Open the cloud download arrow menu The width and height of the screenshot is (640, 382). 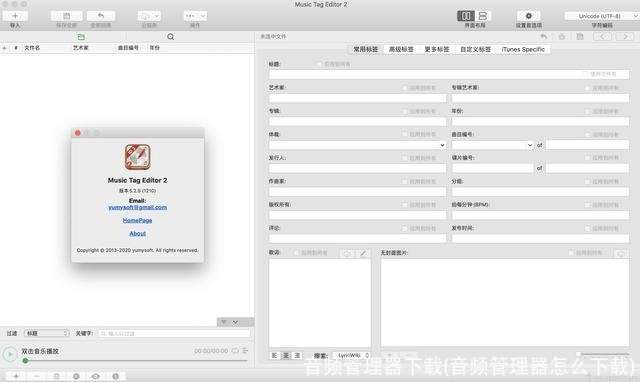point(157,16)
